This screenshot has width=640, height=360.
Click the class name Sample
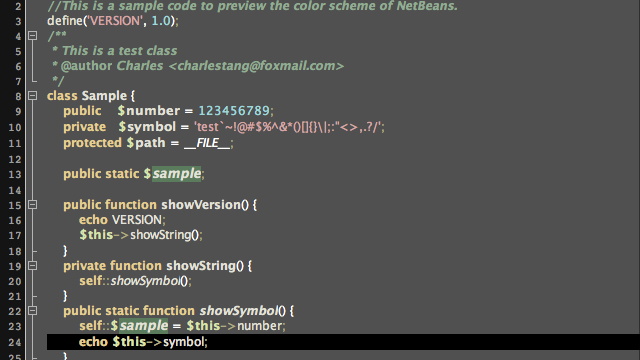[104, 96]
